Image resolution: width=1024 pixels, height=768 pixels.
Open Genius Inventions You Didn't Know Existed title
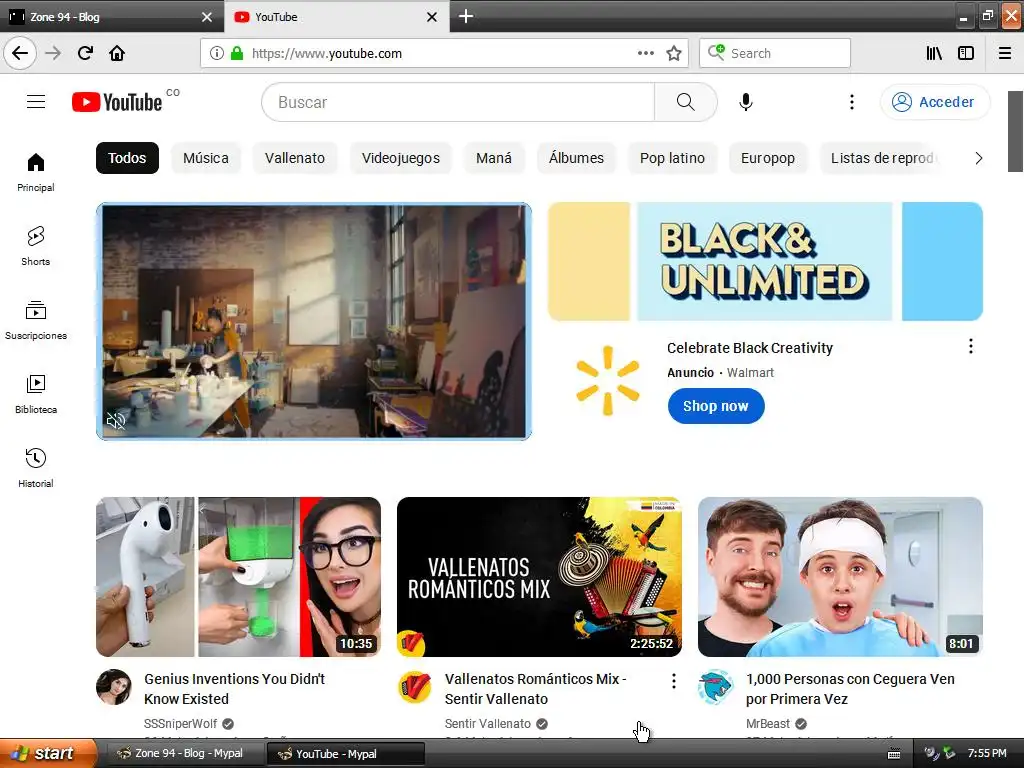pos(234,689)
